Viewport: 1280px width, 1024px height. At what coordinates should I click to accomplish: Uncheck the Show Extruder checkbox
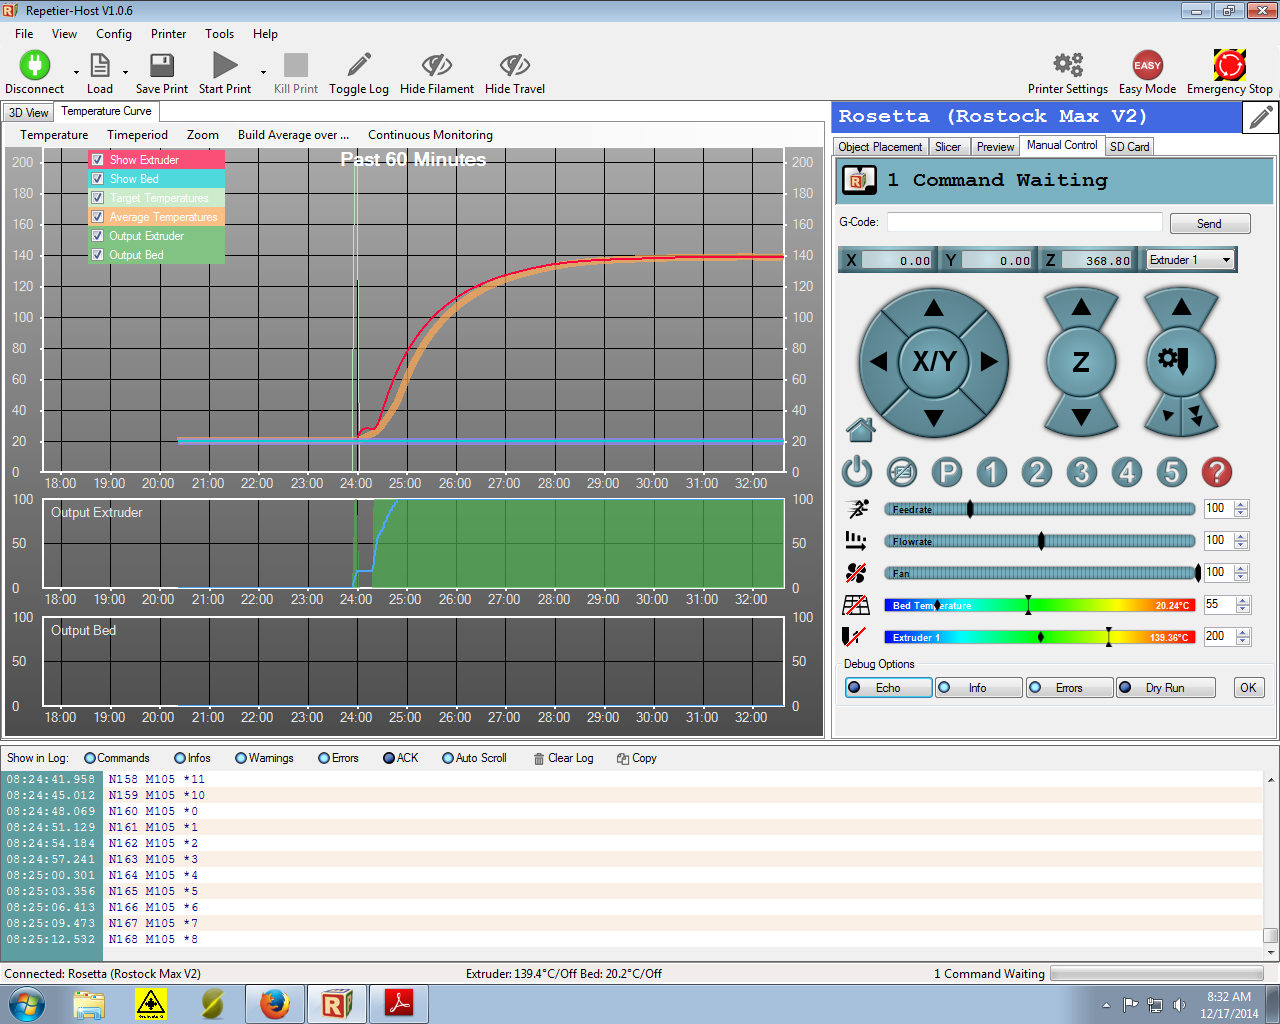pyautogui.click(x=98, y=160)
